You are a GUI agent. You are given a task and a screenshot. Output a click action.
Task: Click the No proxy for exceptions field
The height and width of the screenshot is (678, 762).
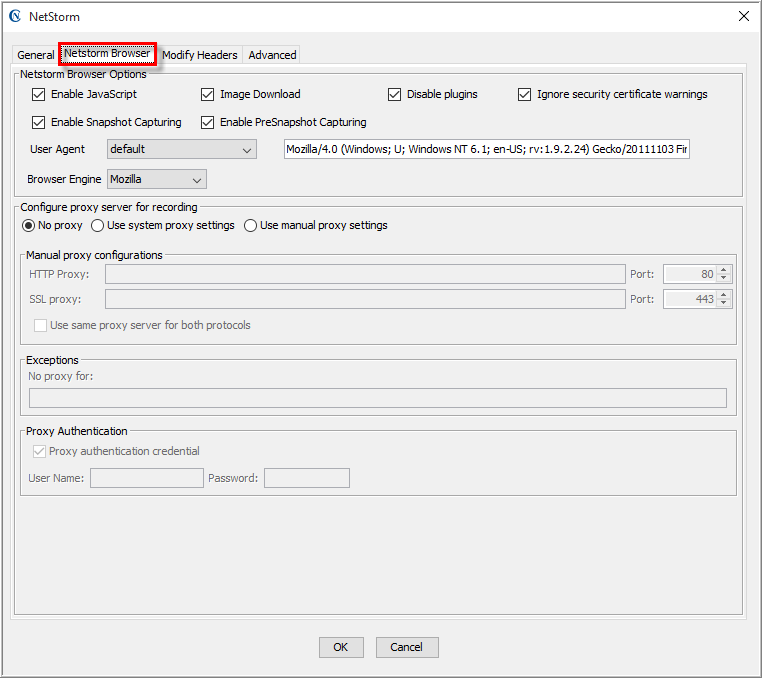[x=378, y=398]
